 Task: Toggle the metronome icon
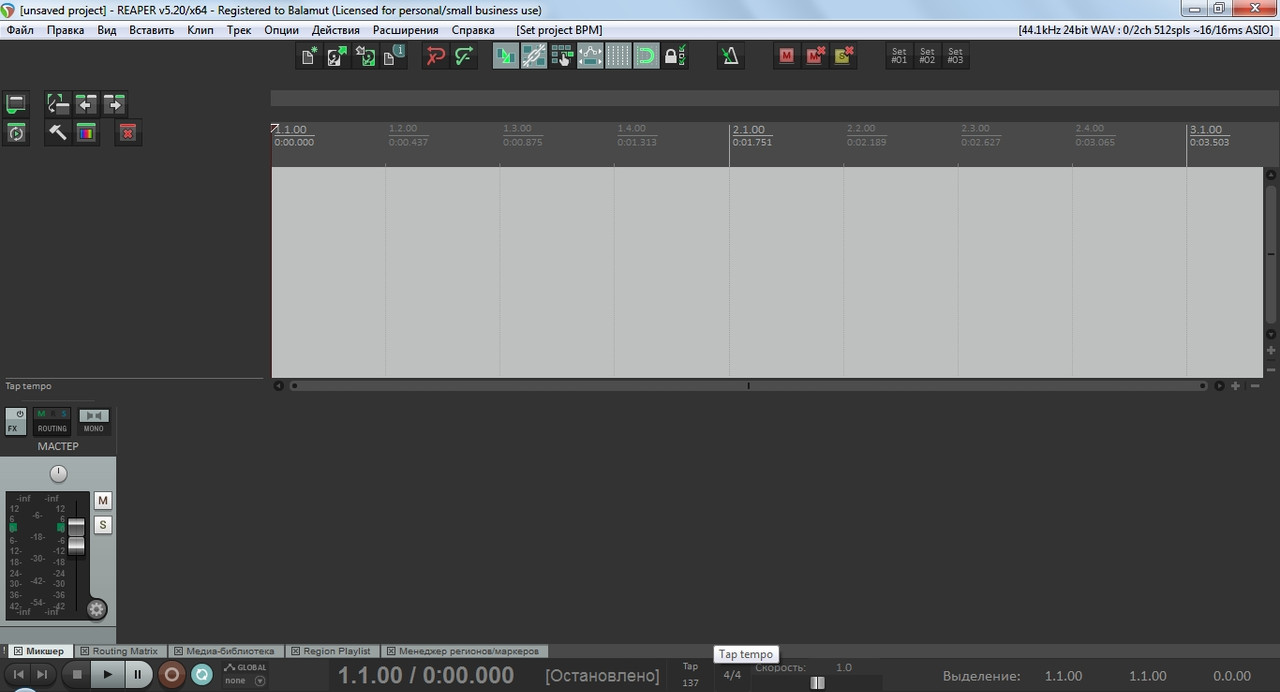coord(730,56)
